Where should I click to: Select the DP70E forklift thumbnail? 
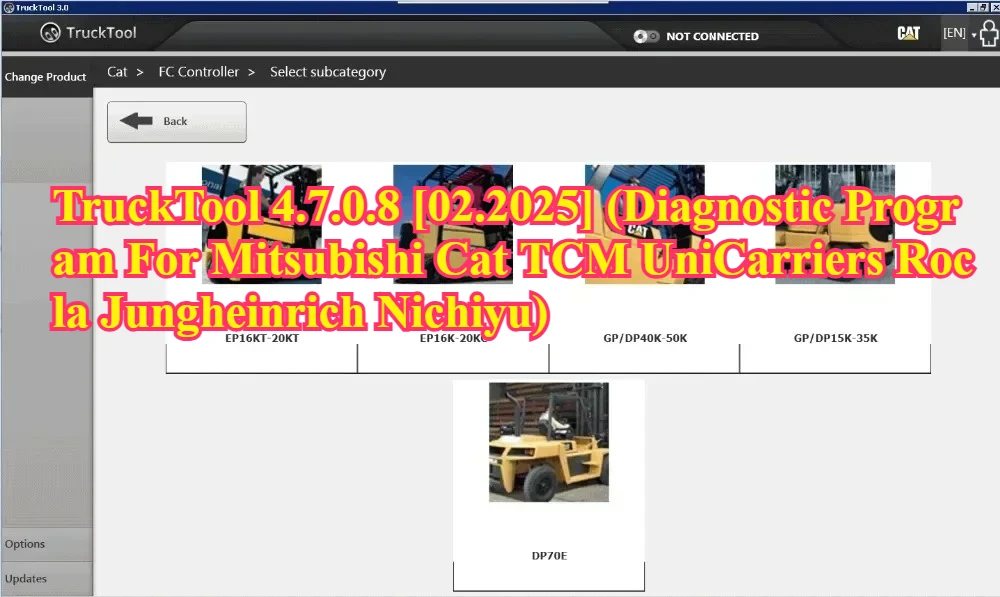[x=548, y=442]
